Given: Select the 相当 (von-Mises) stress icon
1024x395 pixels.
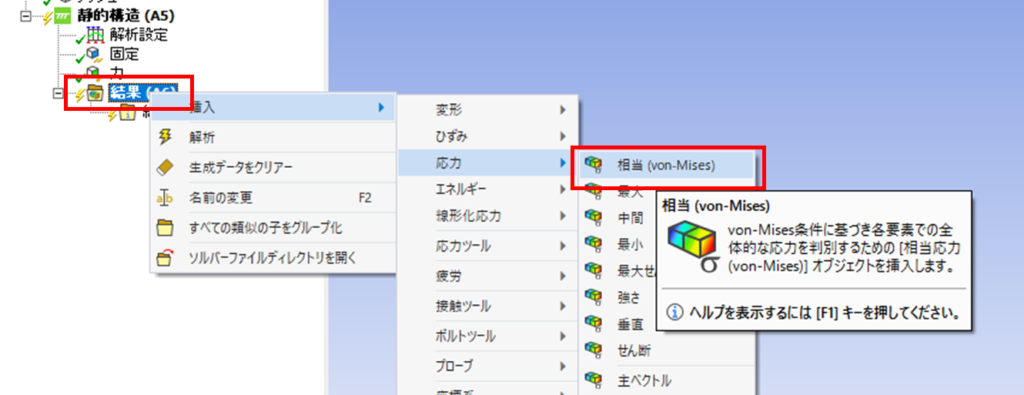Looking at the screenshot, I should pos(593,165).
